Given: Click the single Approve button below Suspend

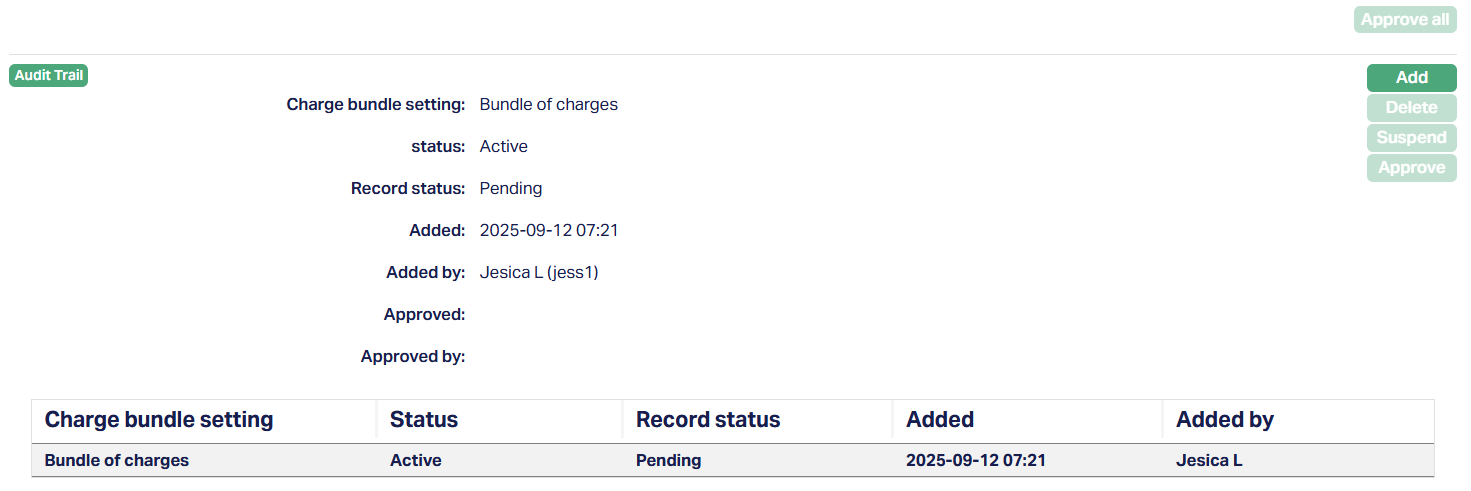Looking at the screenshot, I should point(1411,168).
